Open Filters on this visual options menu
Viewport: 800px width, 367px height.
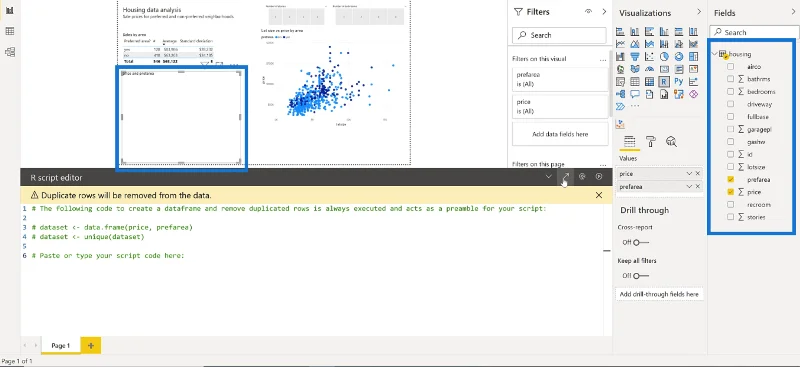603,59
